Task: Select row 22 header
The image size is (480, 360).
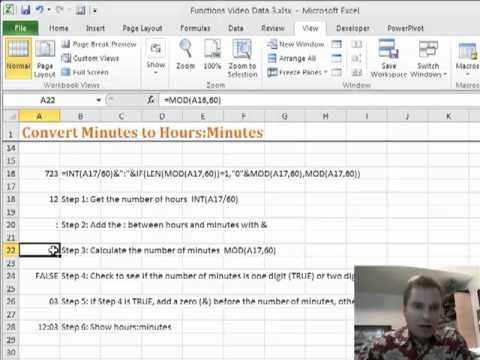Action: 11,250
